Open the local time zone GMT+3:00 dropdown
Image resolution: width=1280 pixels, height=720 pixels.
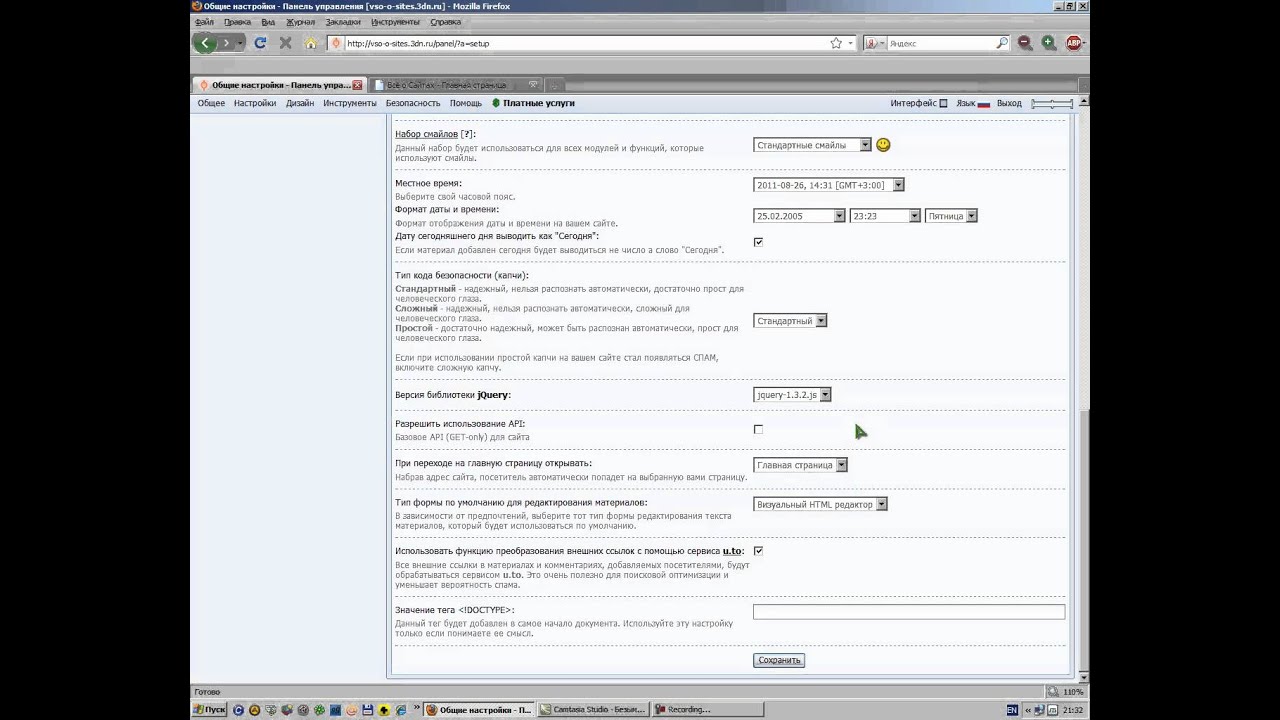point(828,185)
